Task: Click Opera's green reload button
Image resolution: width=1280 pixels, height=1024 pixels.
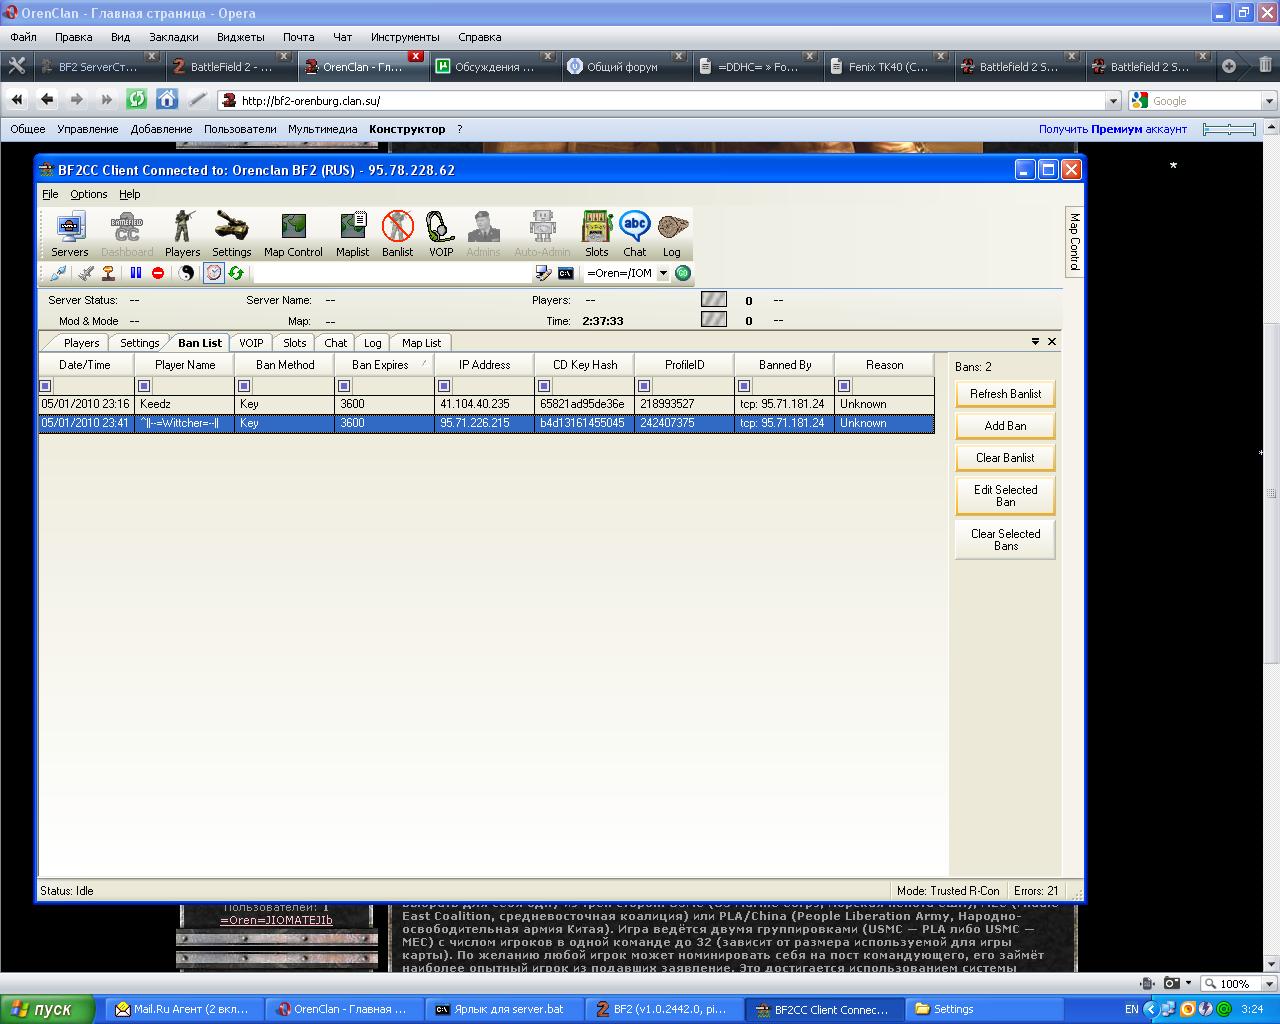Action: (137, 99)
